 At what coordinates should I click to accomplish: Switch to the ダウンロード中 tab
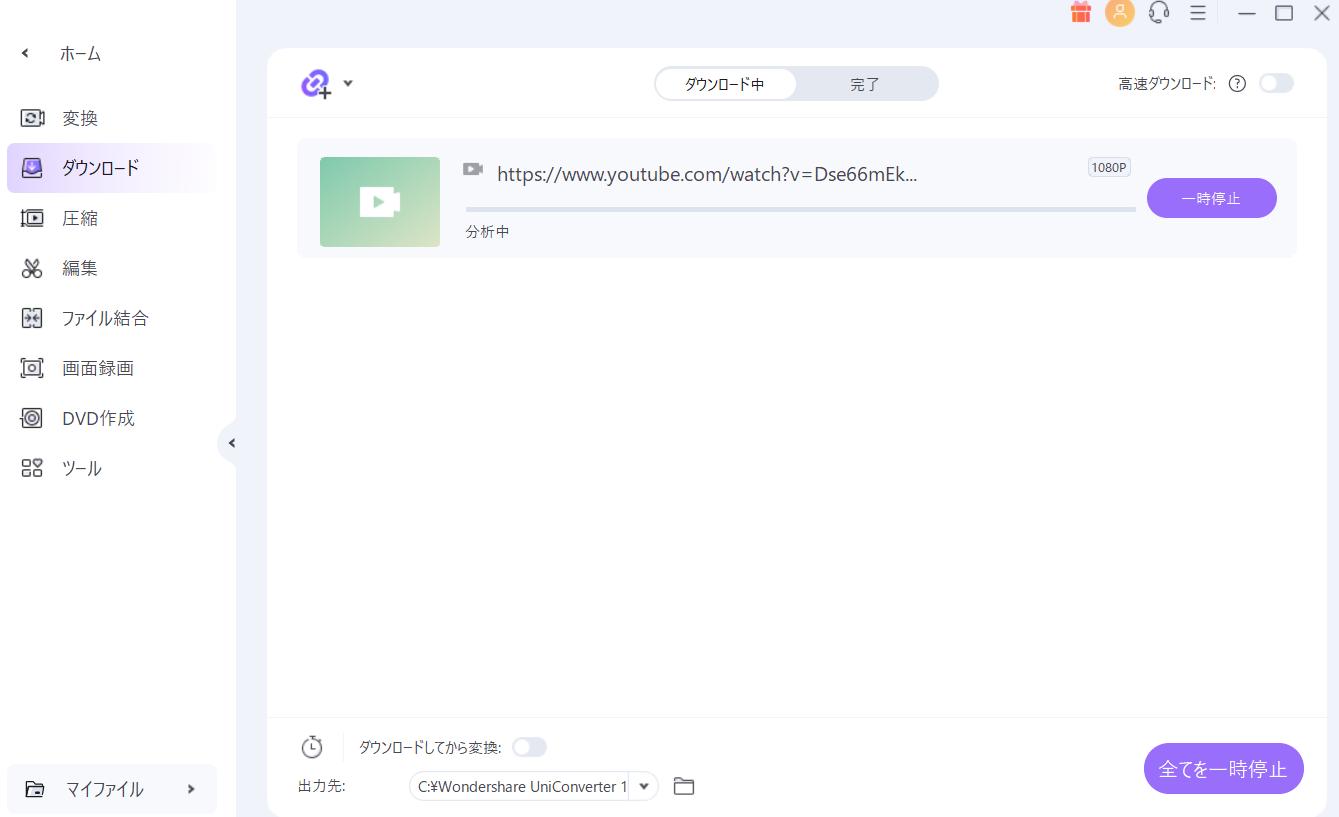click(725, 84)
